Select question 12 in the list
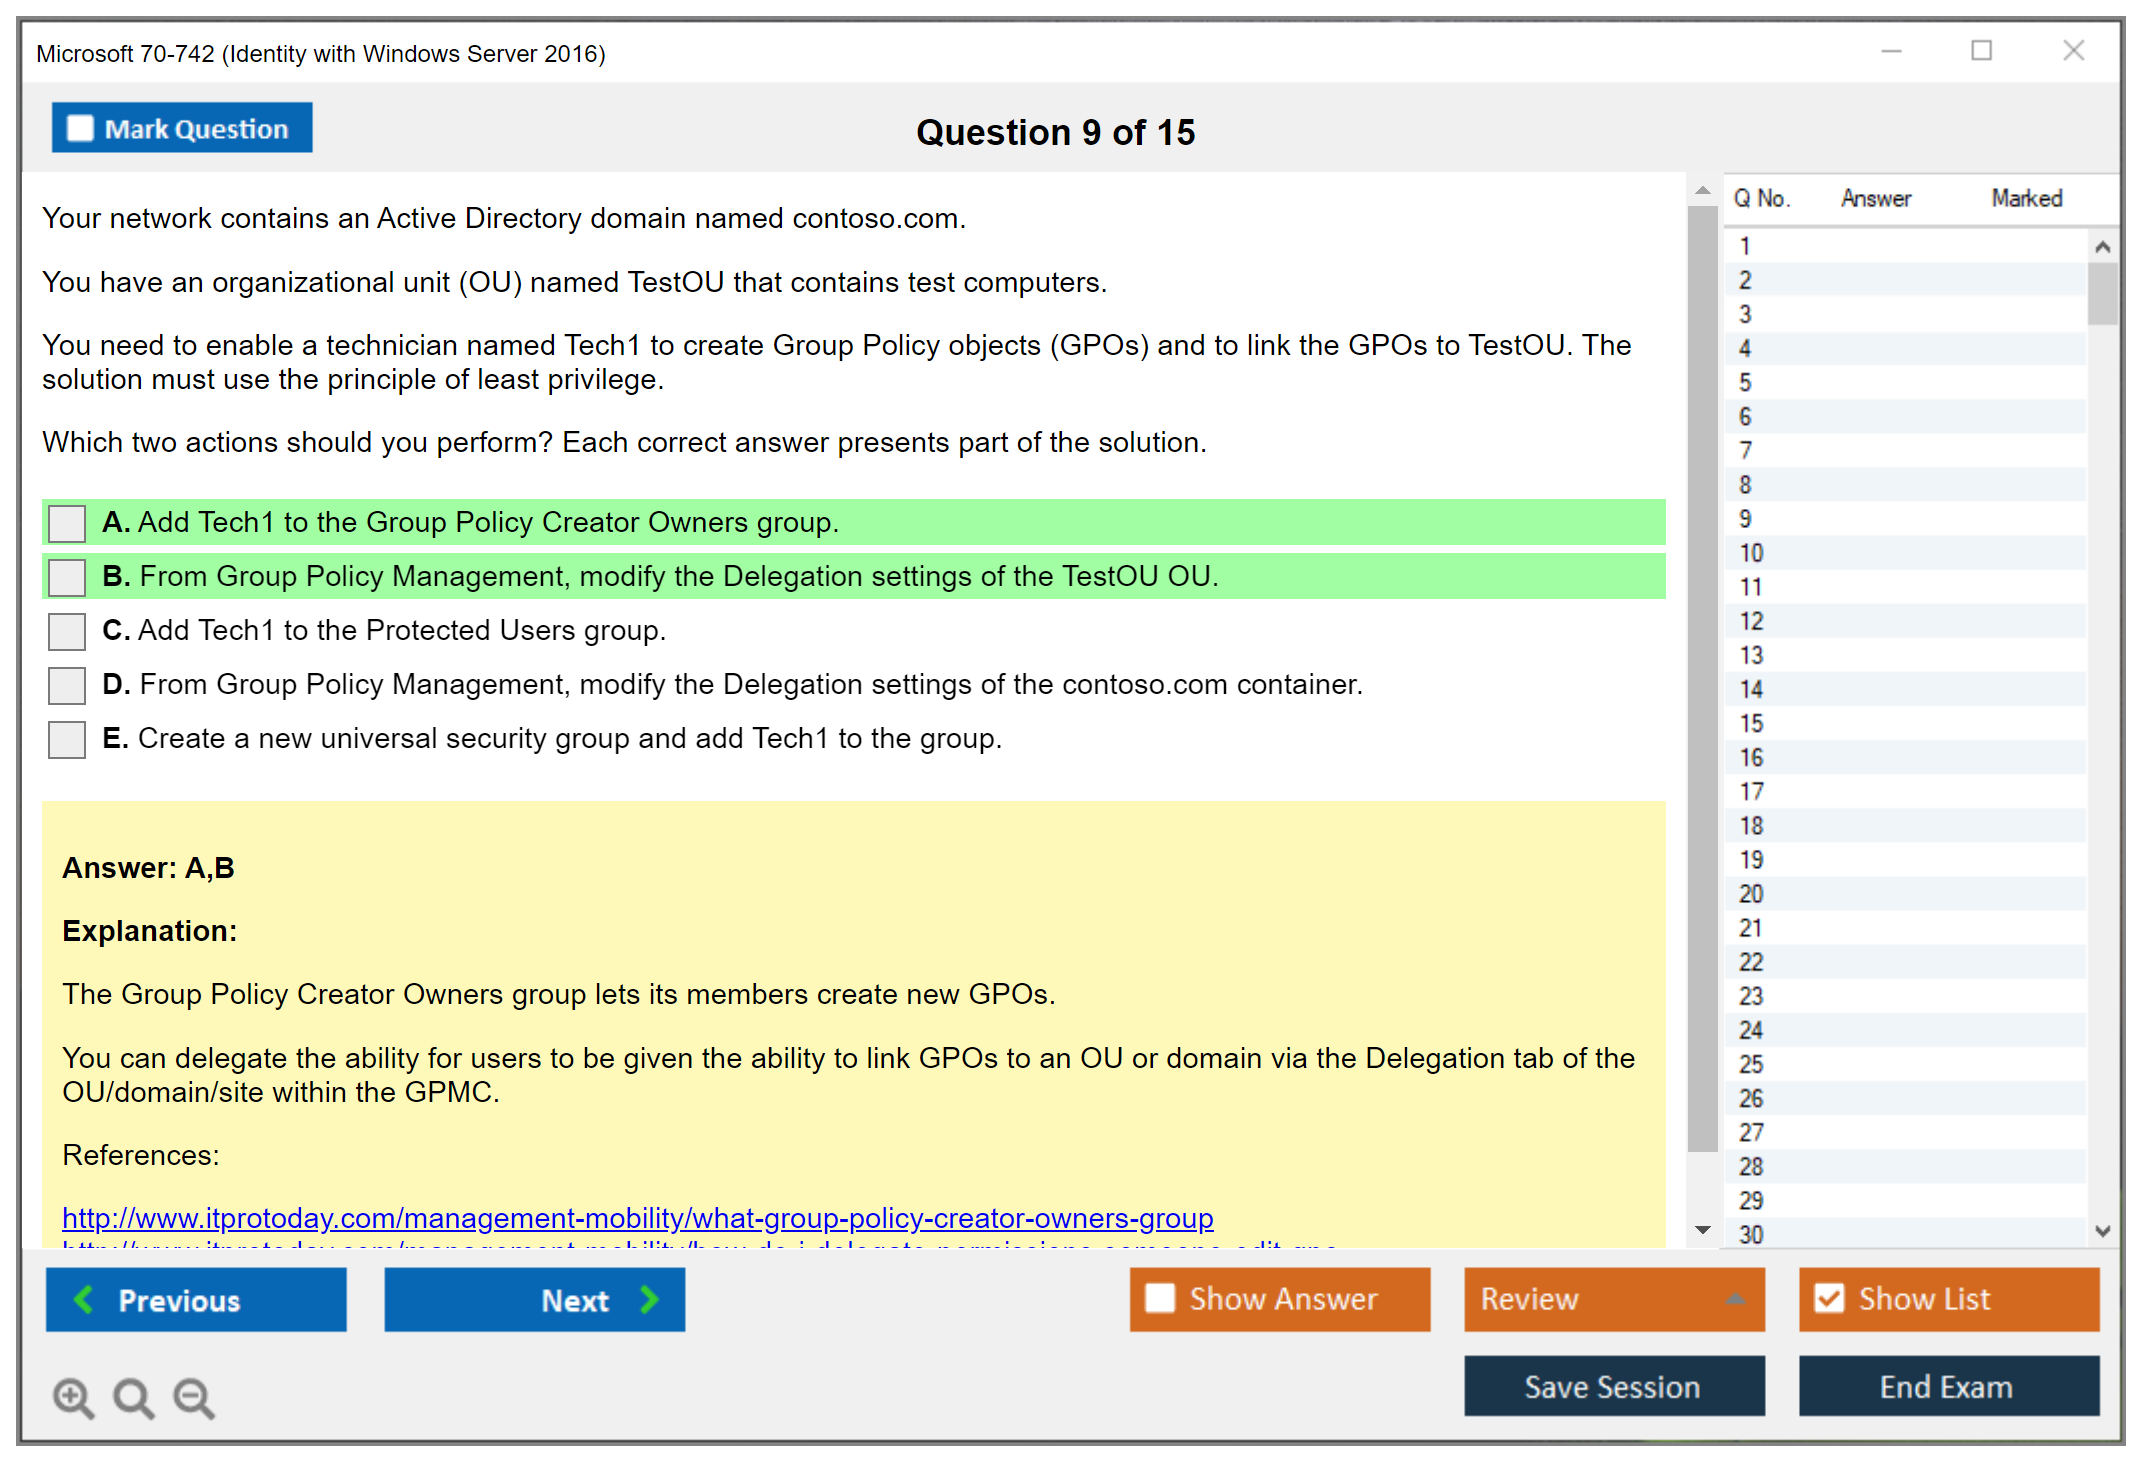This screenshot has width=2150, height=1470. point(1751,621)
